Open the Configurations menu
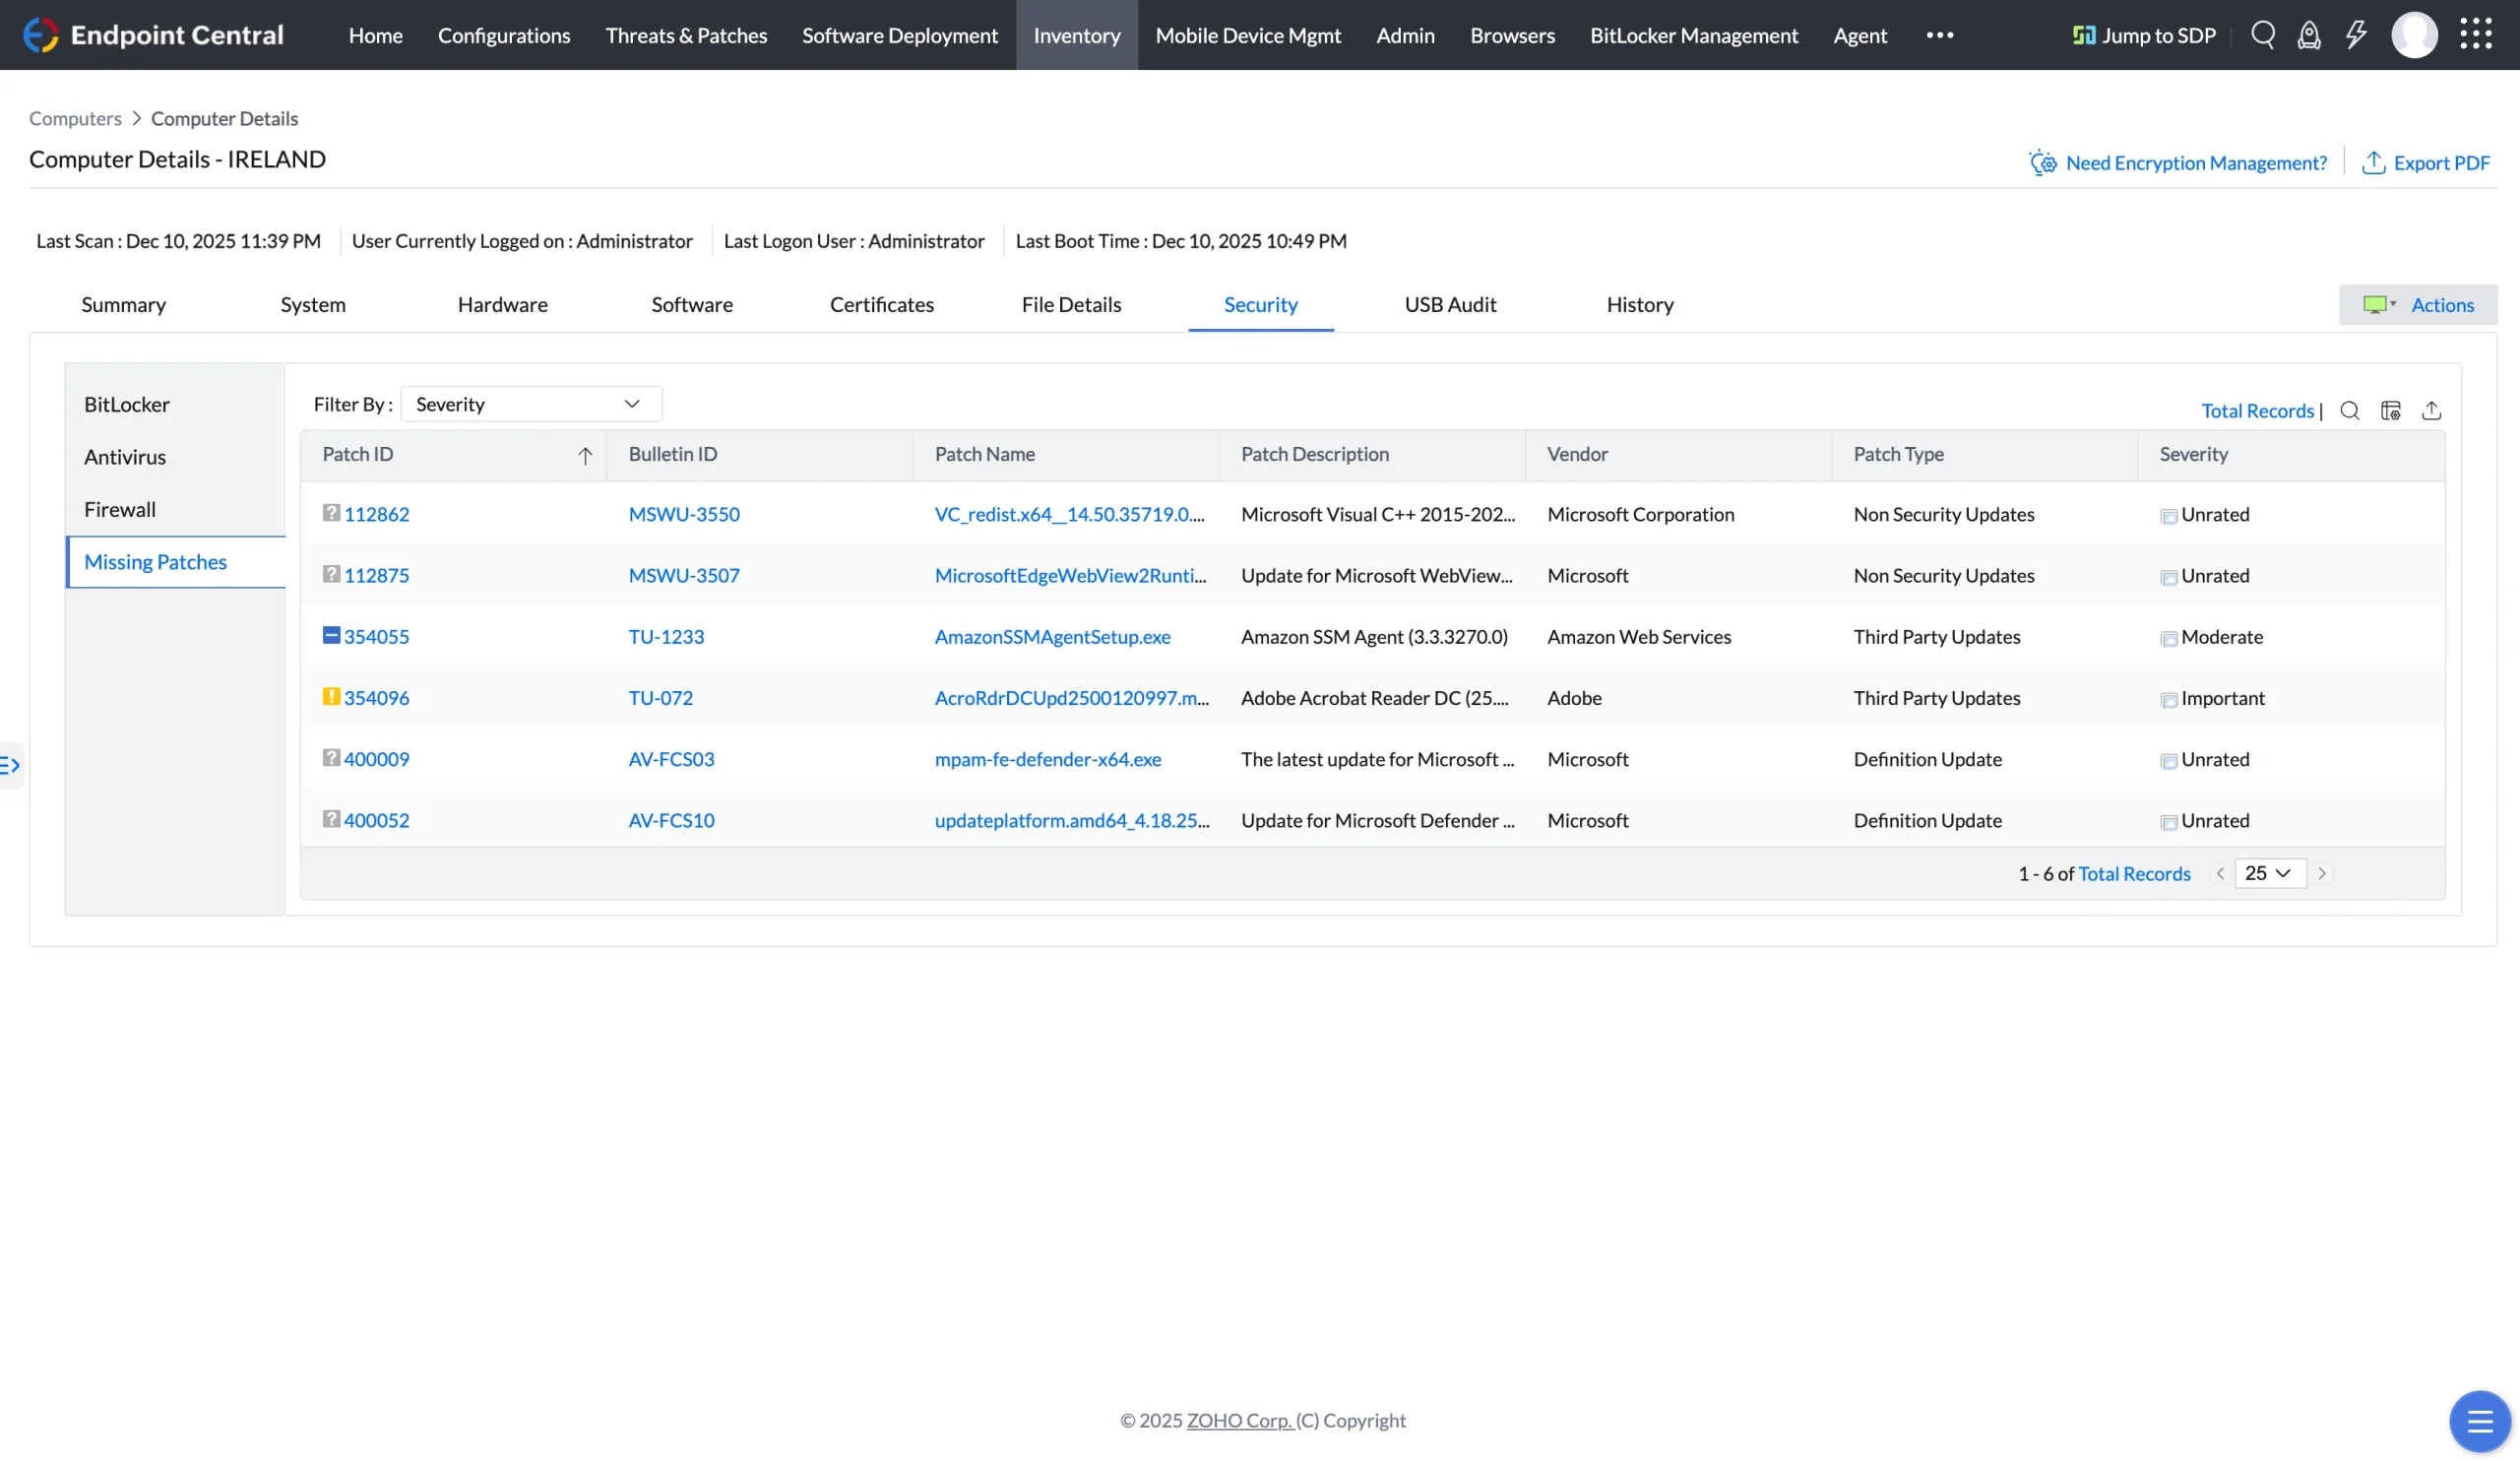The width and height of the screenshot is (2520, 1461). pos(504,35)
